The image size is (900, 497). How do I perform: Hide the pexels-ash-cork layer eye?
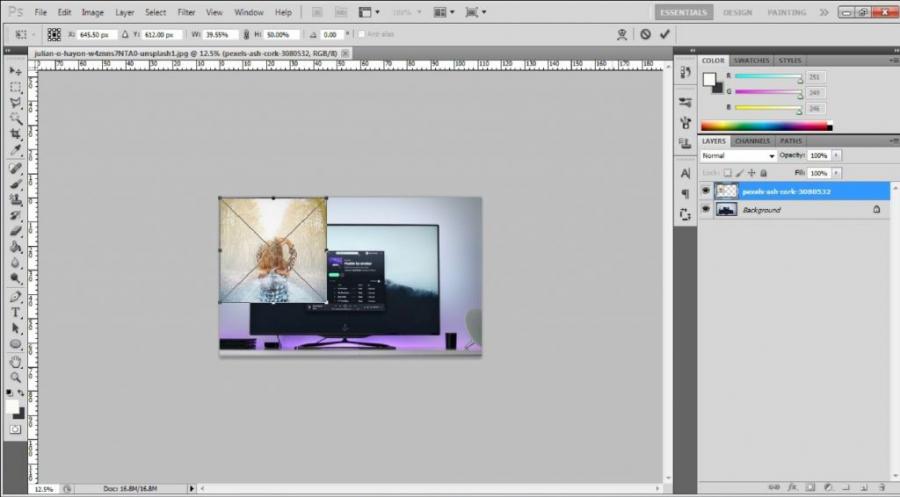click(x=706, y=191)
